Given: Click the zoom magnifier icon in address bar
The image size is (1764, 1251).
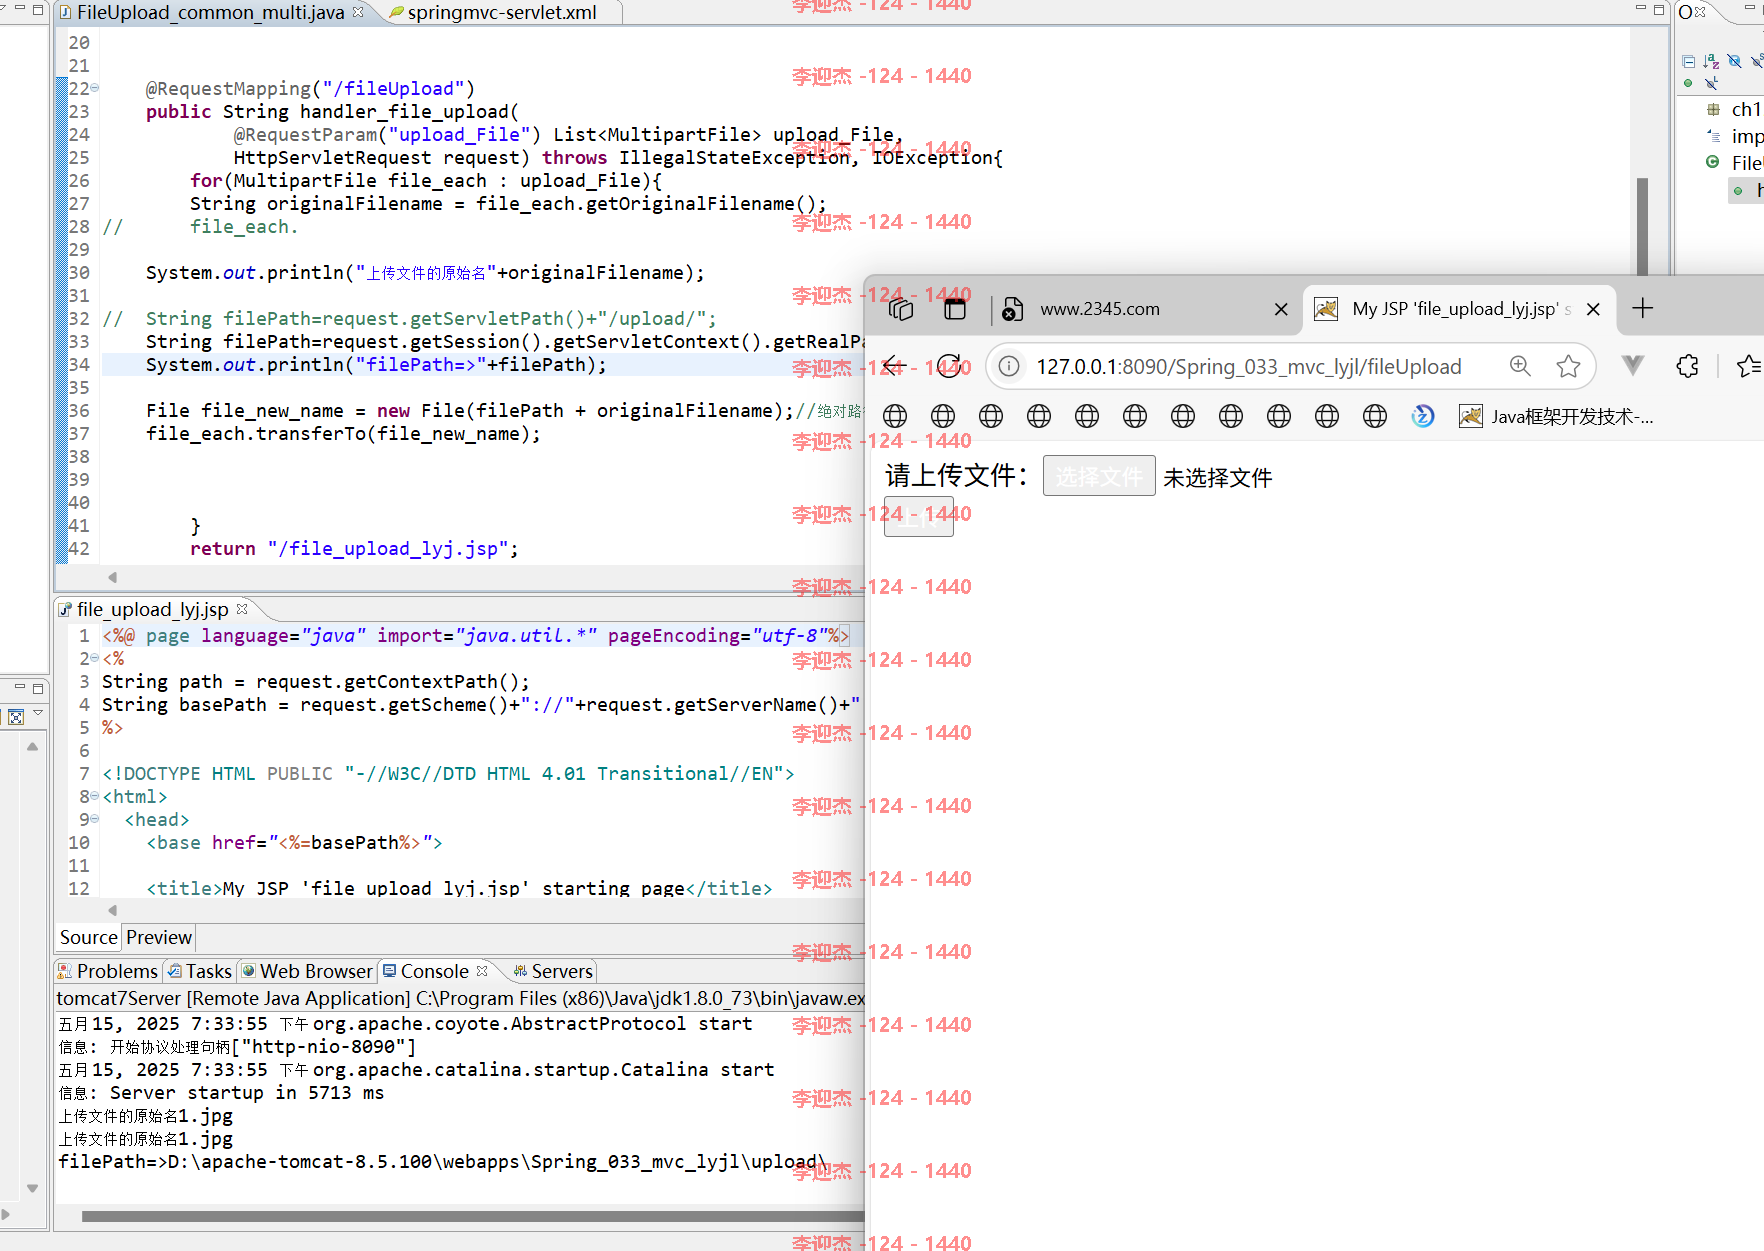Looking at the screenshot, I should 1520,366.
